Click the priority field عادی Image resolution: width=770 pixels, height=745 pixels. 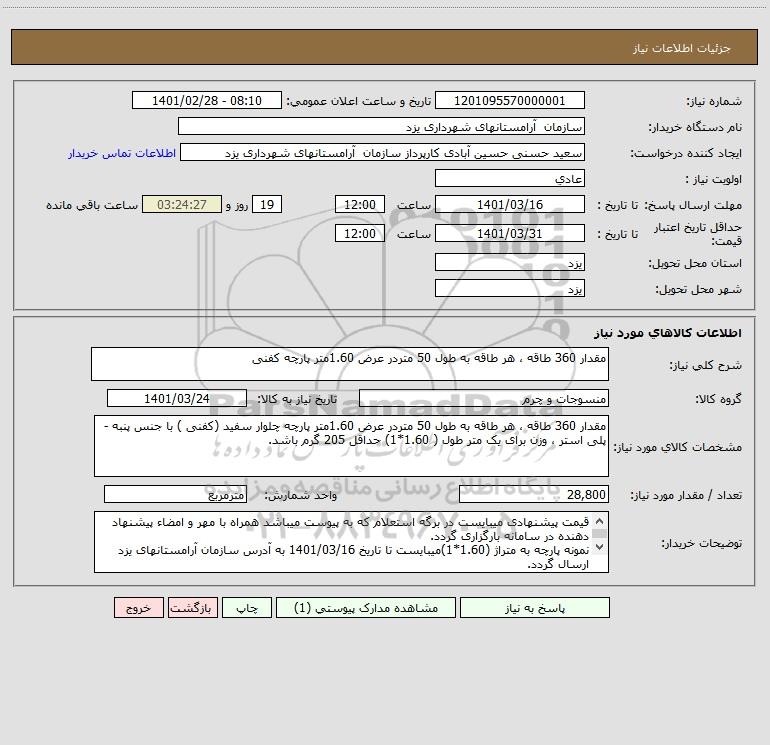point(510,178)
